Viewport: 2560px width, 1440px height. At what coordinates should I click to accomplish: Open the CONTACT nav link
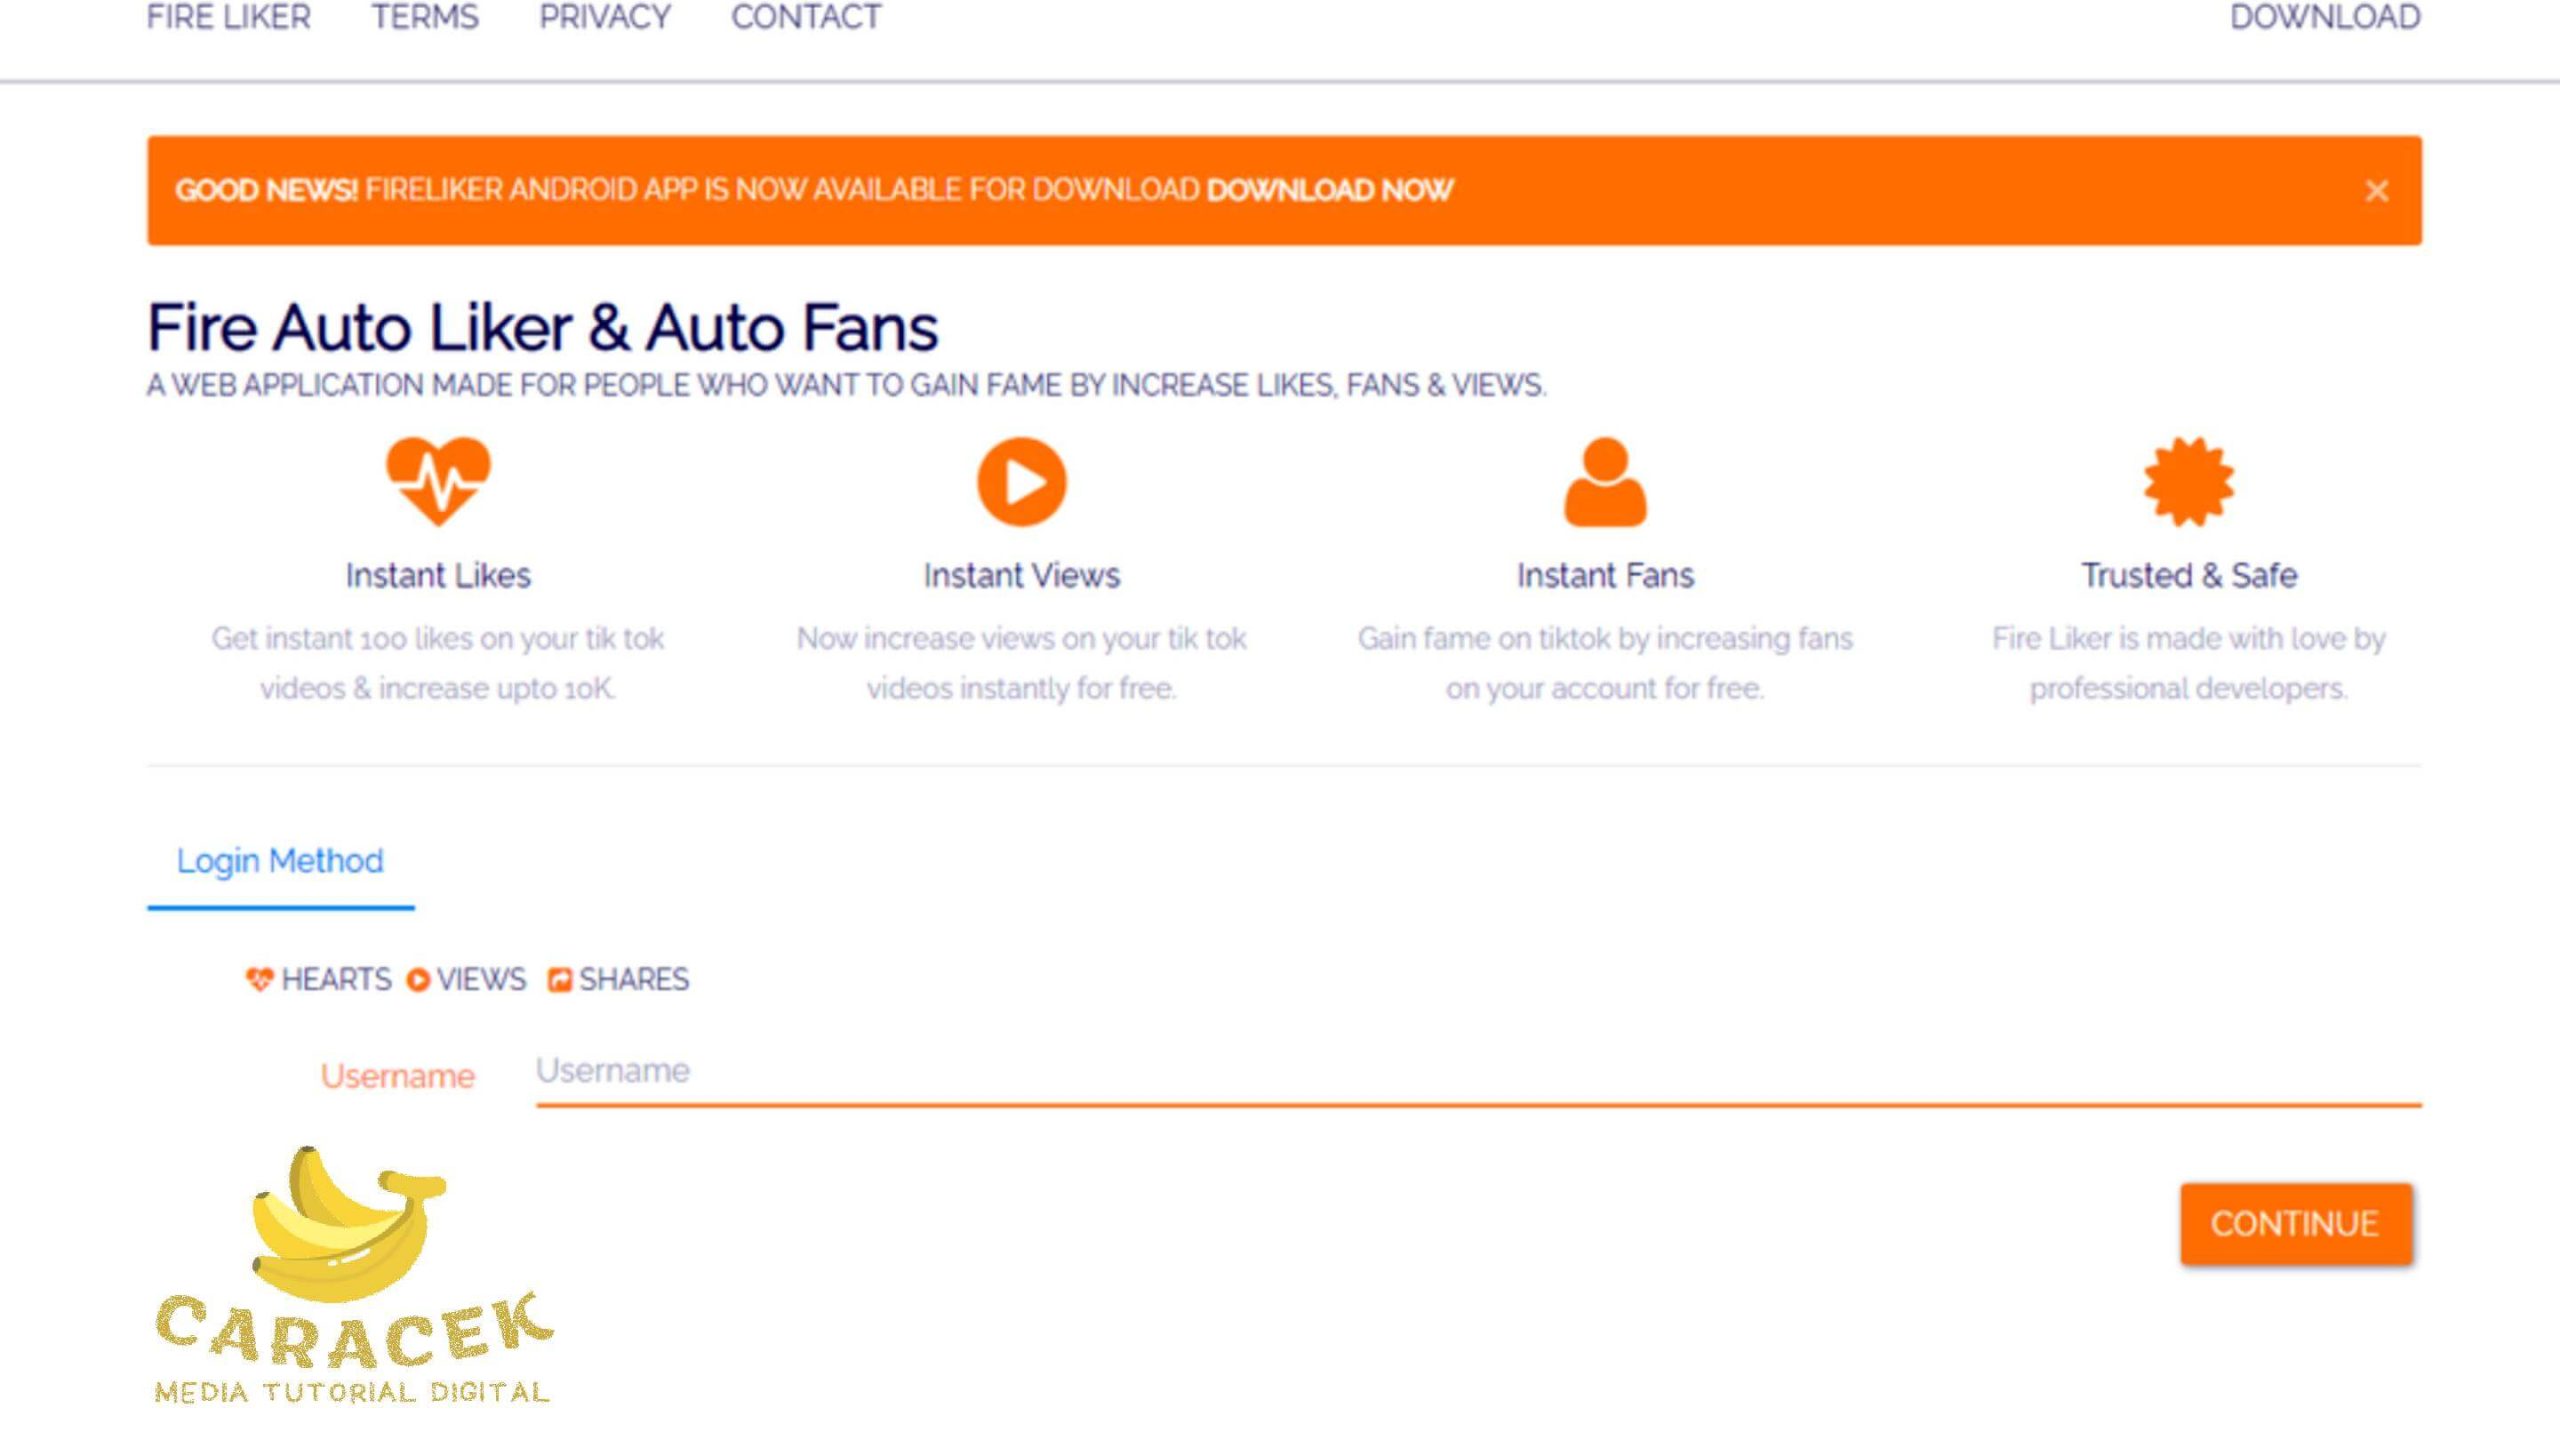[x=806, y=17]
